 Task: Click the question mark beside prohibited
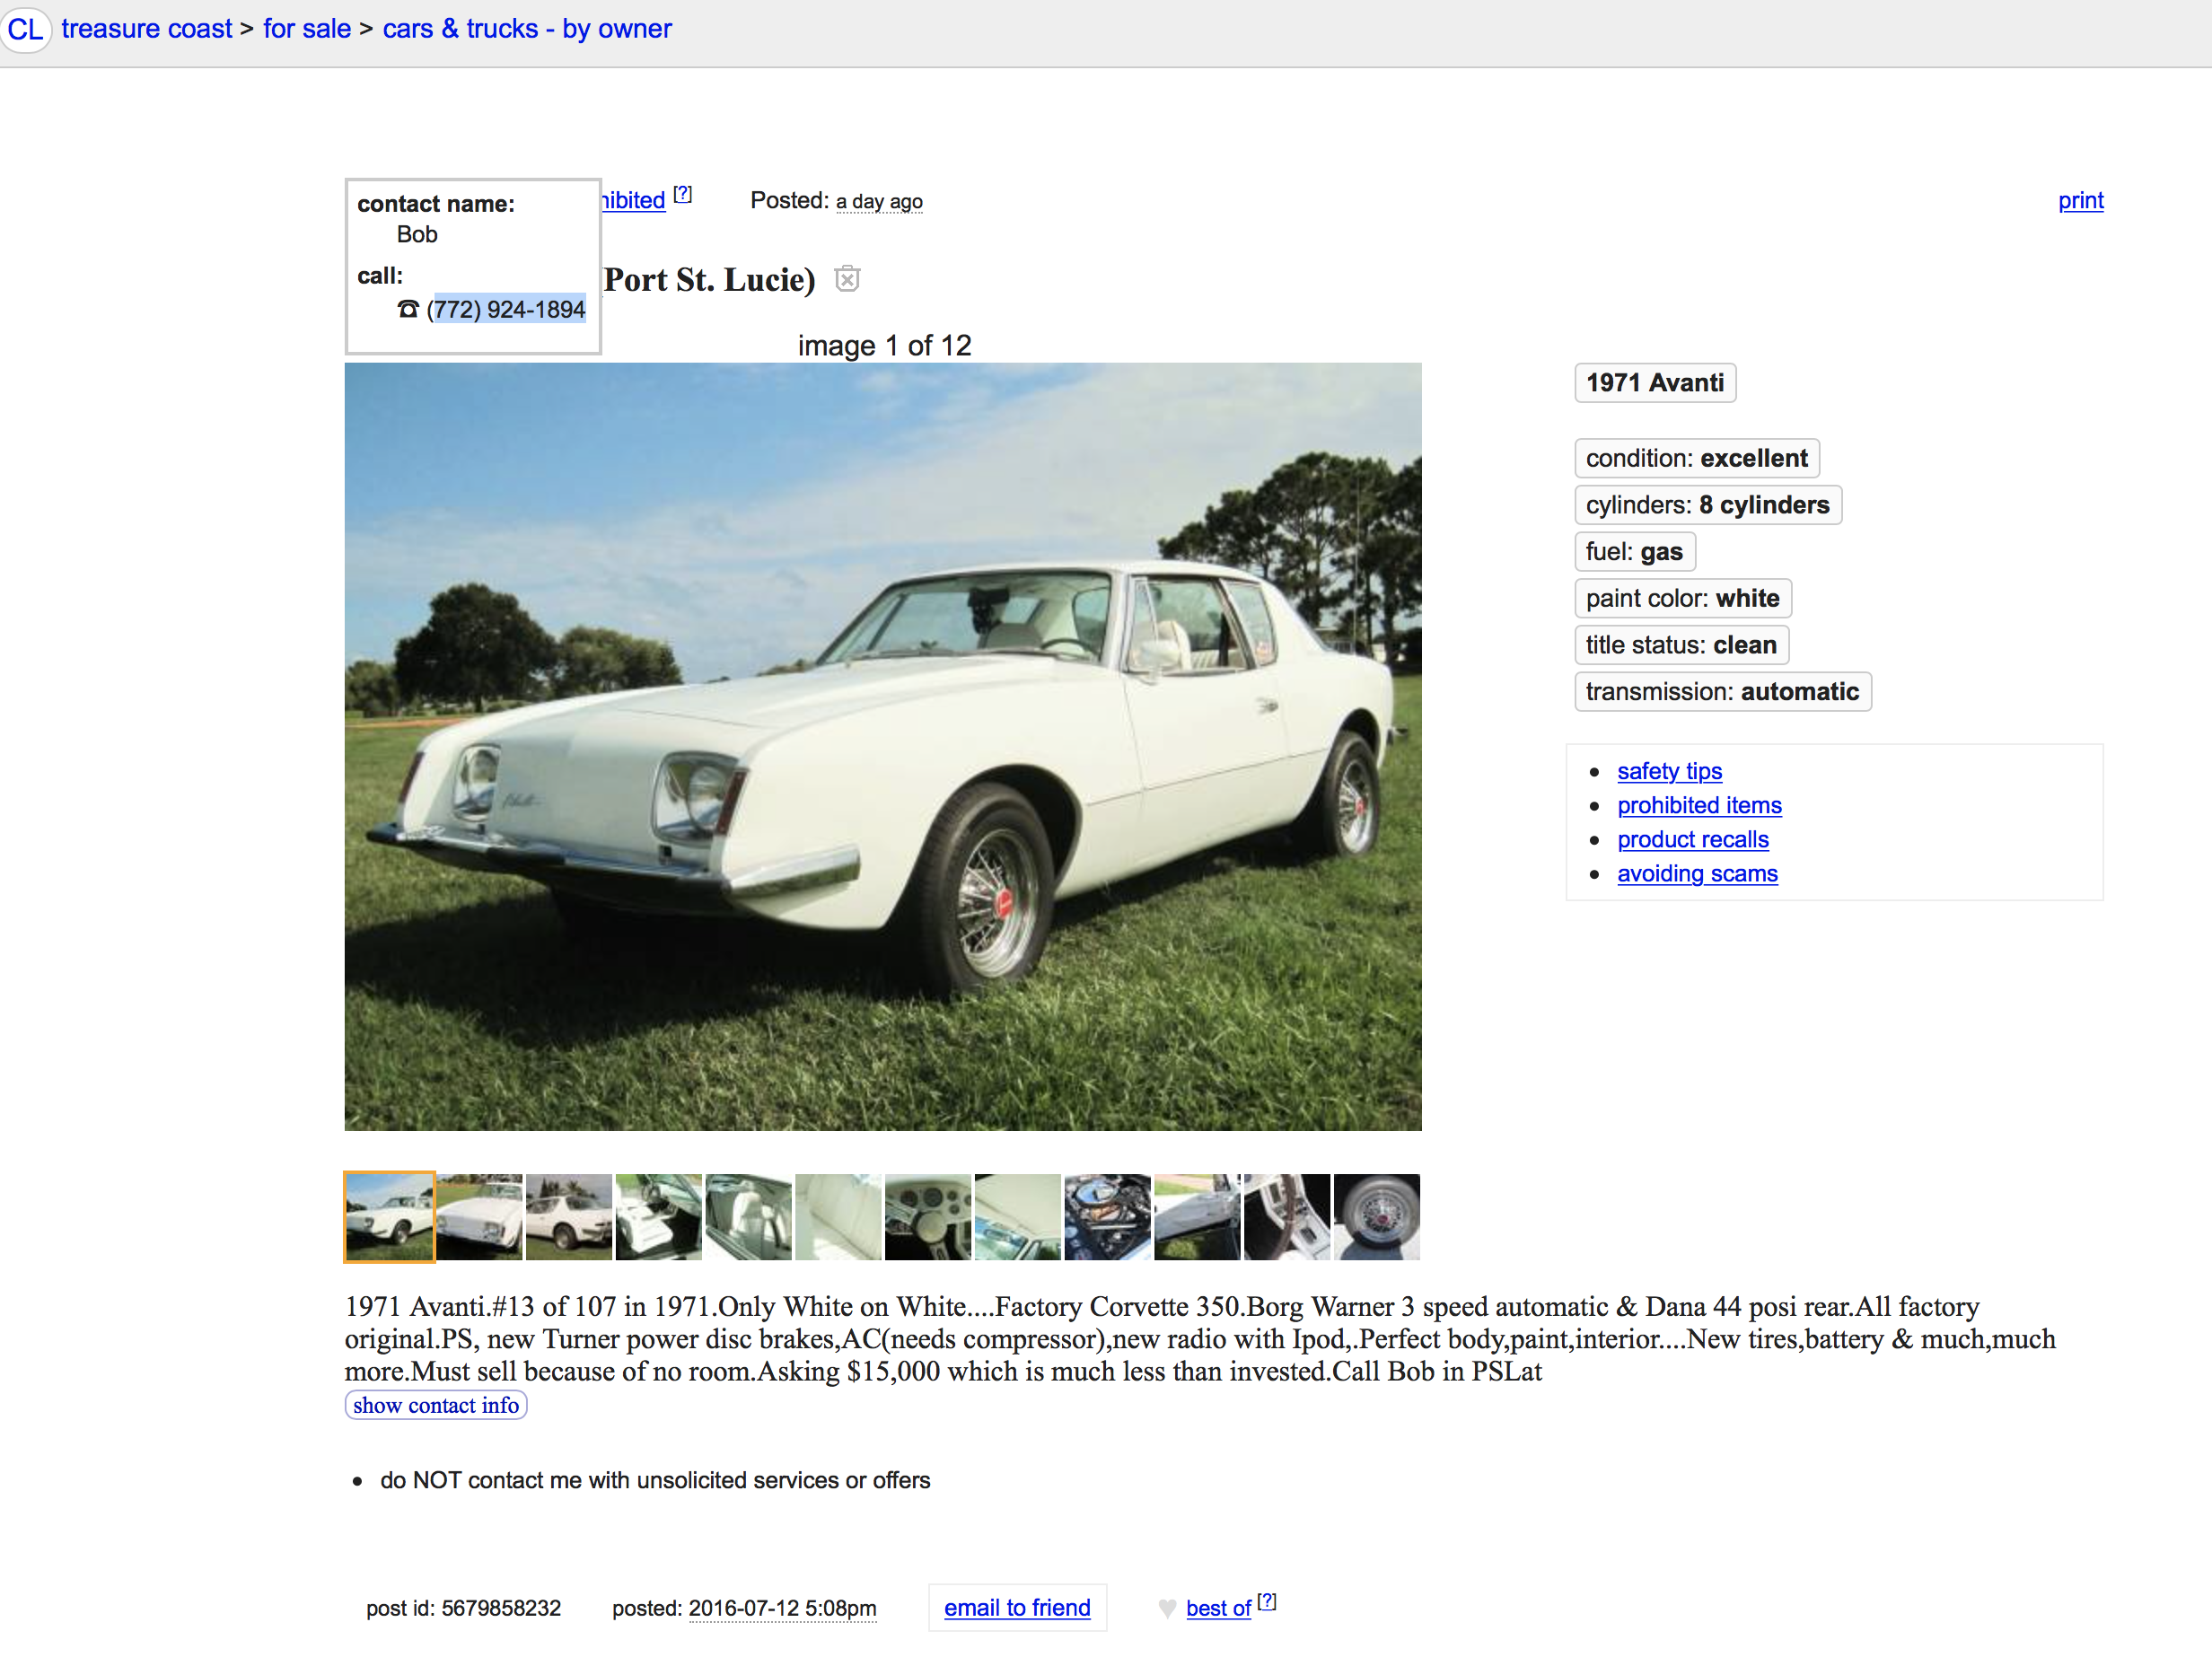pos(683,194)
